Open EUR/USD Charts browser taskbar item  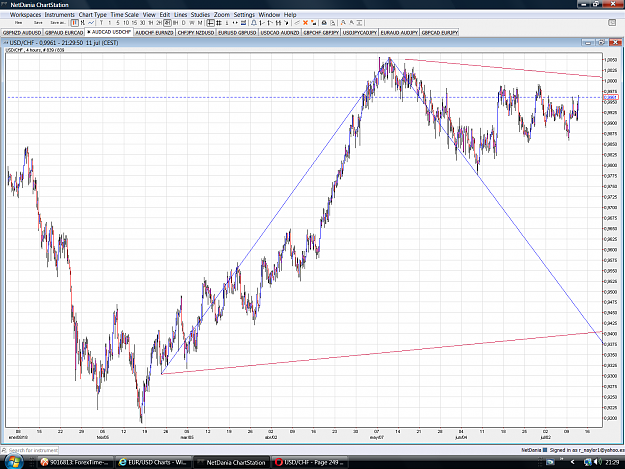[x=153, y=462]
